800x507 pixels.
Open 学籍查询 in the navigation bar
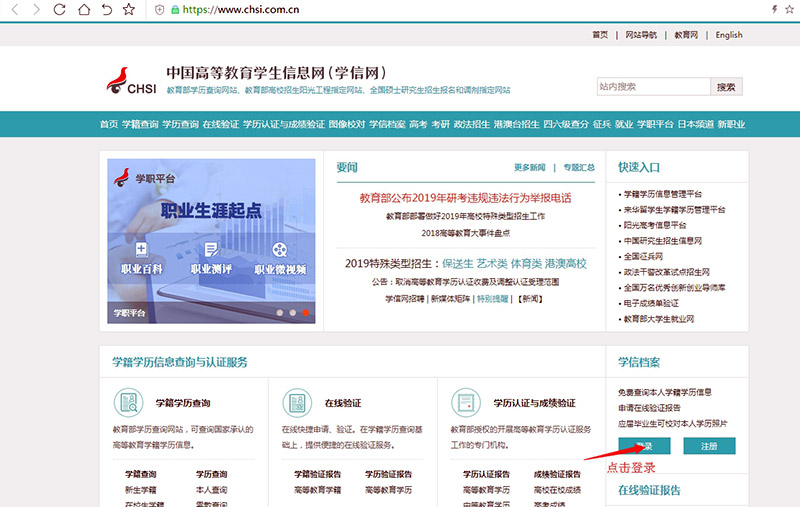tap(140, 124)
